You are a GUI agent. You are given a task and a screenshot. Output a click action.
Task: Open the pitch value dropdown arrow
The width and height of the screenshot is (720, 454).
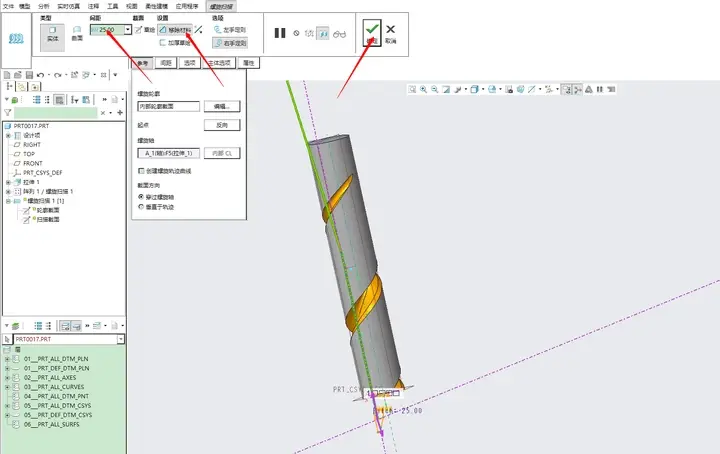(x=128, y=30)
